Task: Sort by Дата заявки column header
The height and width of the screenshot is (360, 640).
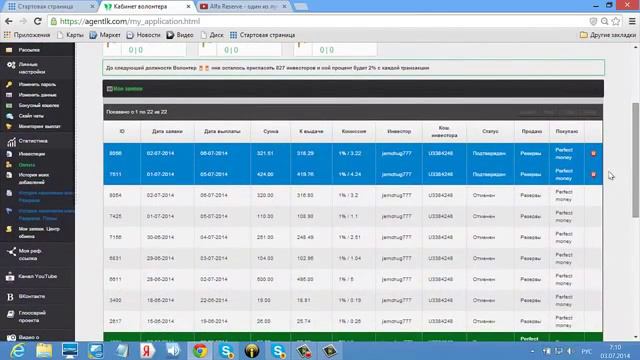Action: (x=167, y=131)
